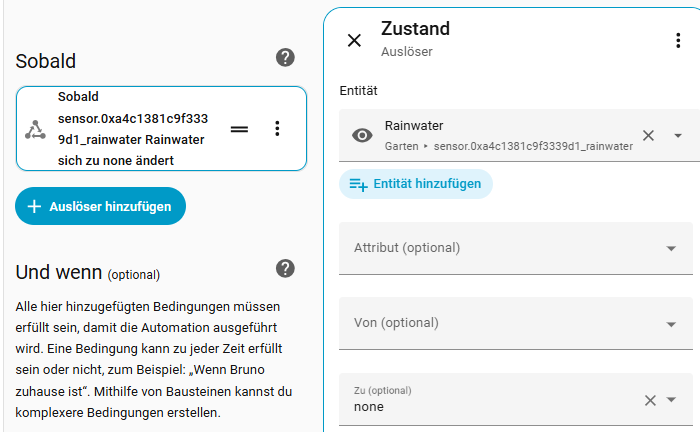Click the Zustand panel title

click(416, 29)
